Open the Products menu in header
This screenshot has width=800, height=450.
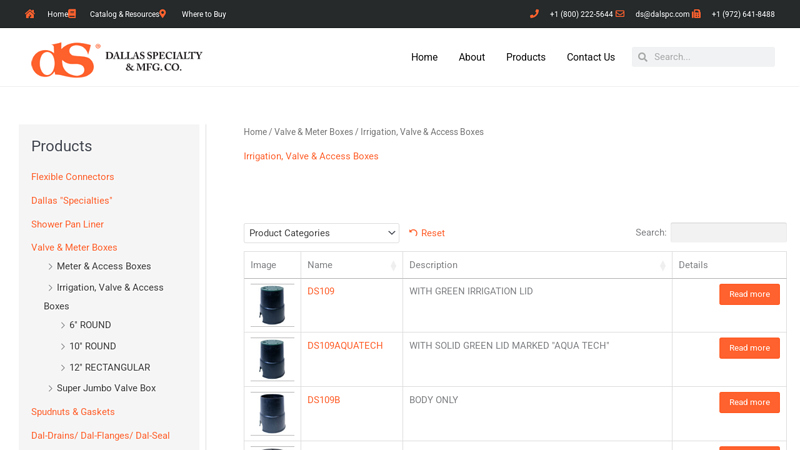pyautogui.click(x=525, y=57)
